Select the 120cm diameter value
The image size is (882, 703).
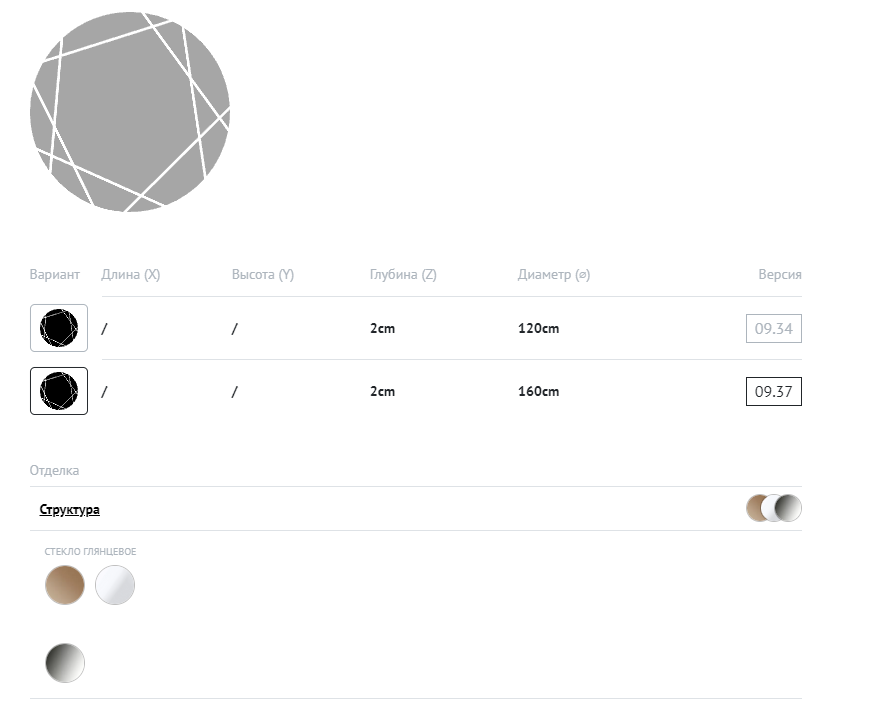click(538, 329)
